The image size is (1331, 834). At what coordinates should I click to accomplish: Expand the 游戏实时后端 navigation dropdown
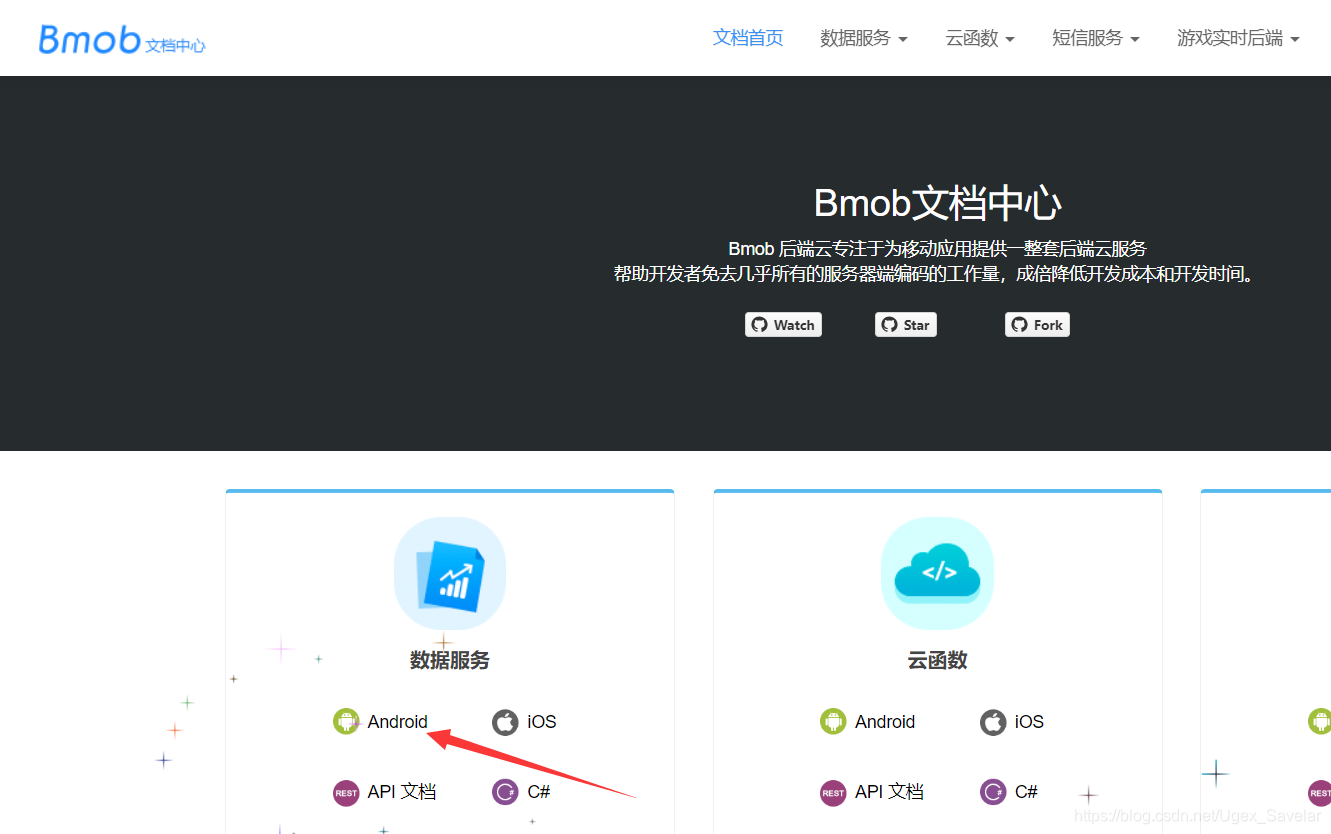(x=1238, y=38)
